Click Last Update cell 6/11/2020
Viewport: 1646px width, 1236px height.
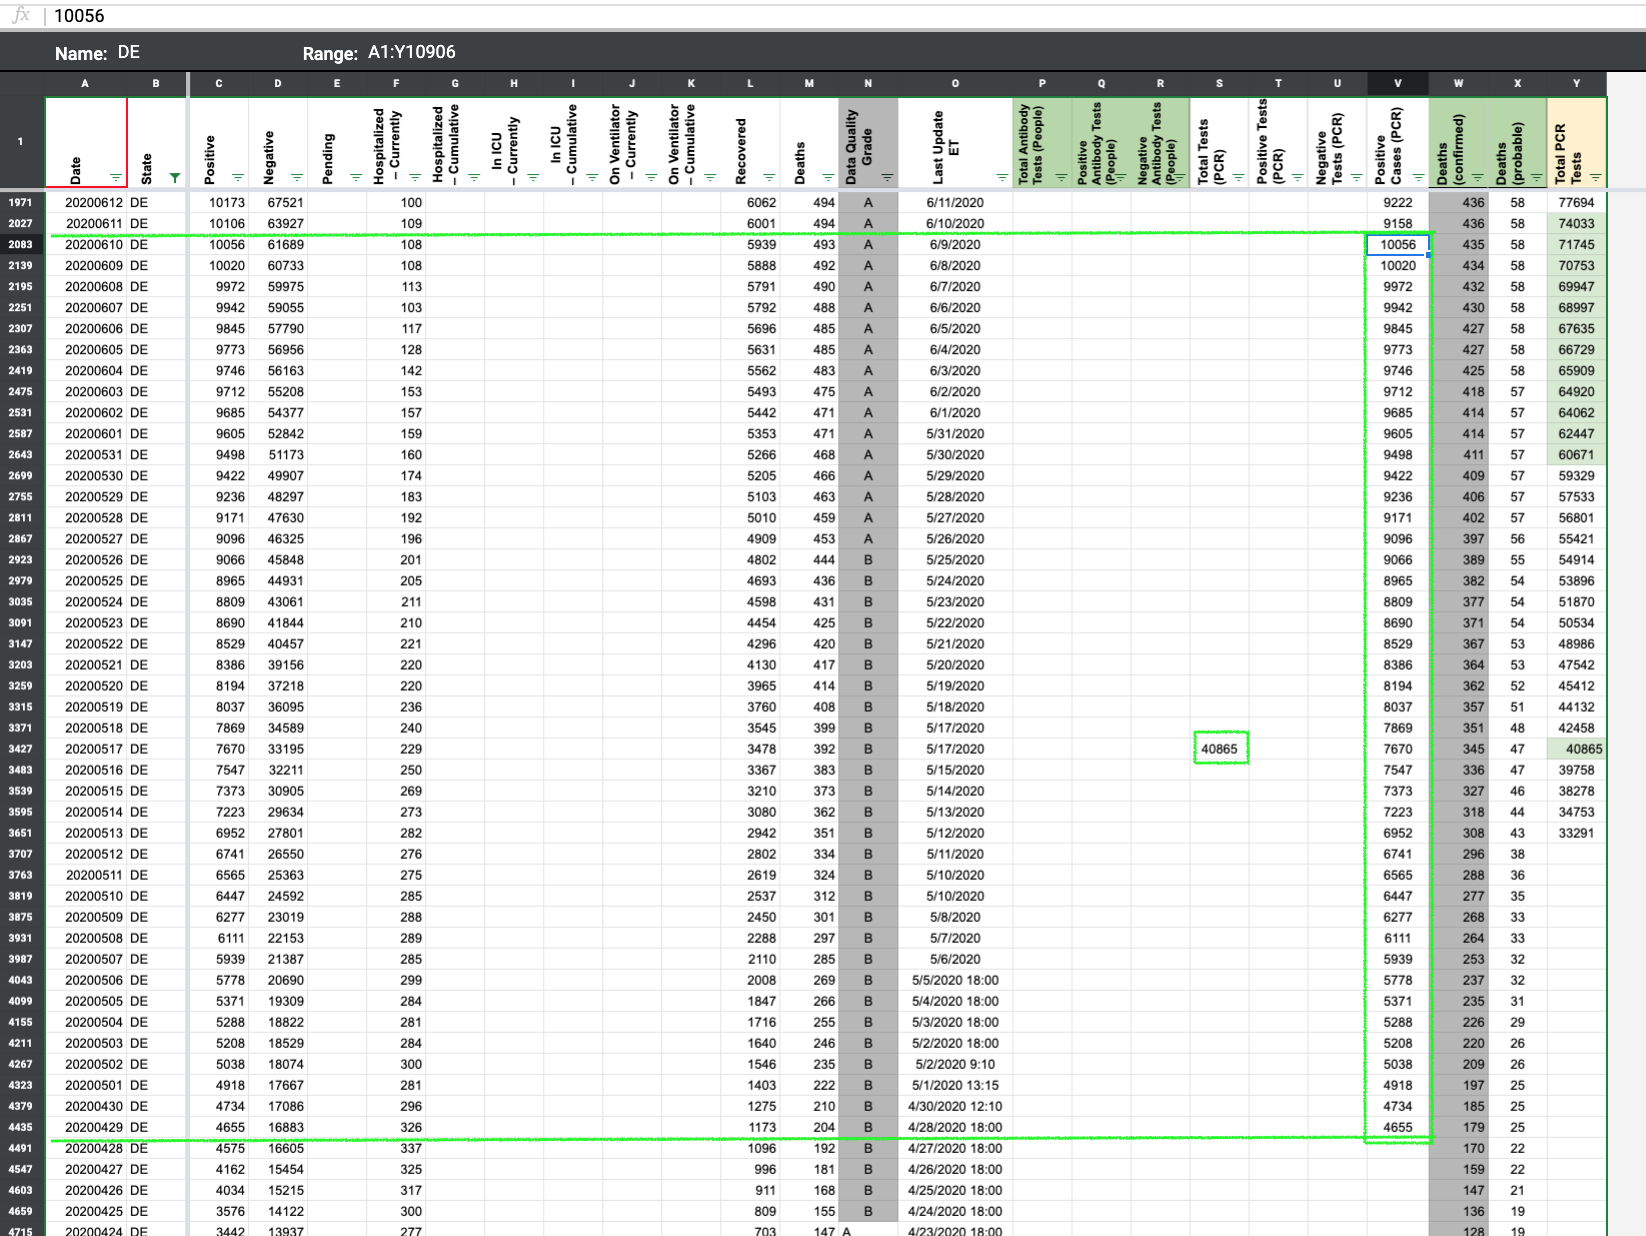tap(955, 202)
